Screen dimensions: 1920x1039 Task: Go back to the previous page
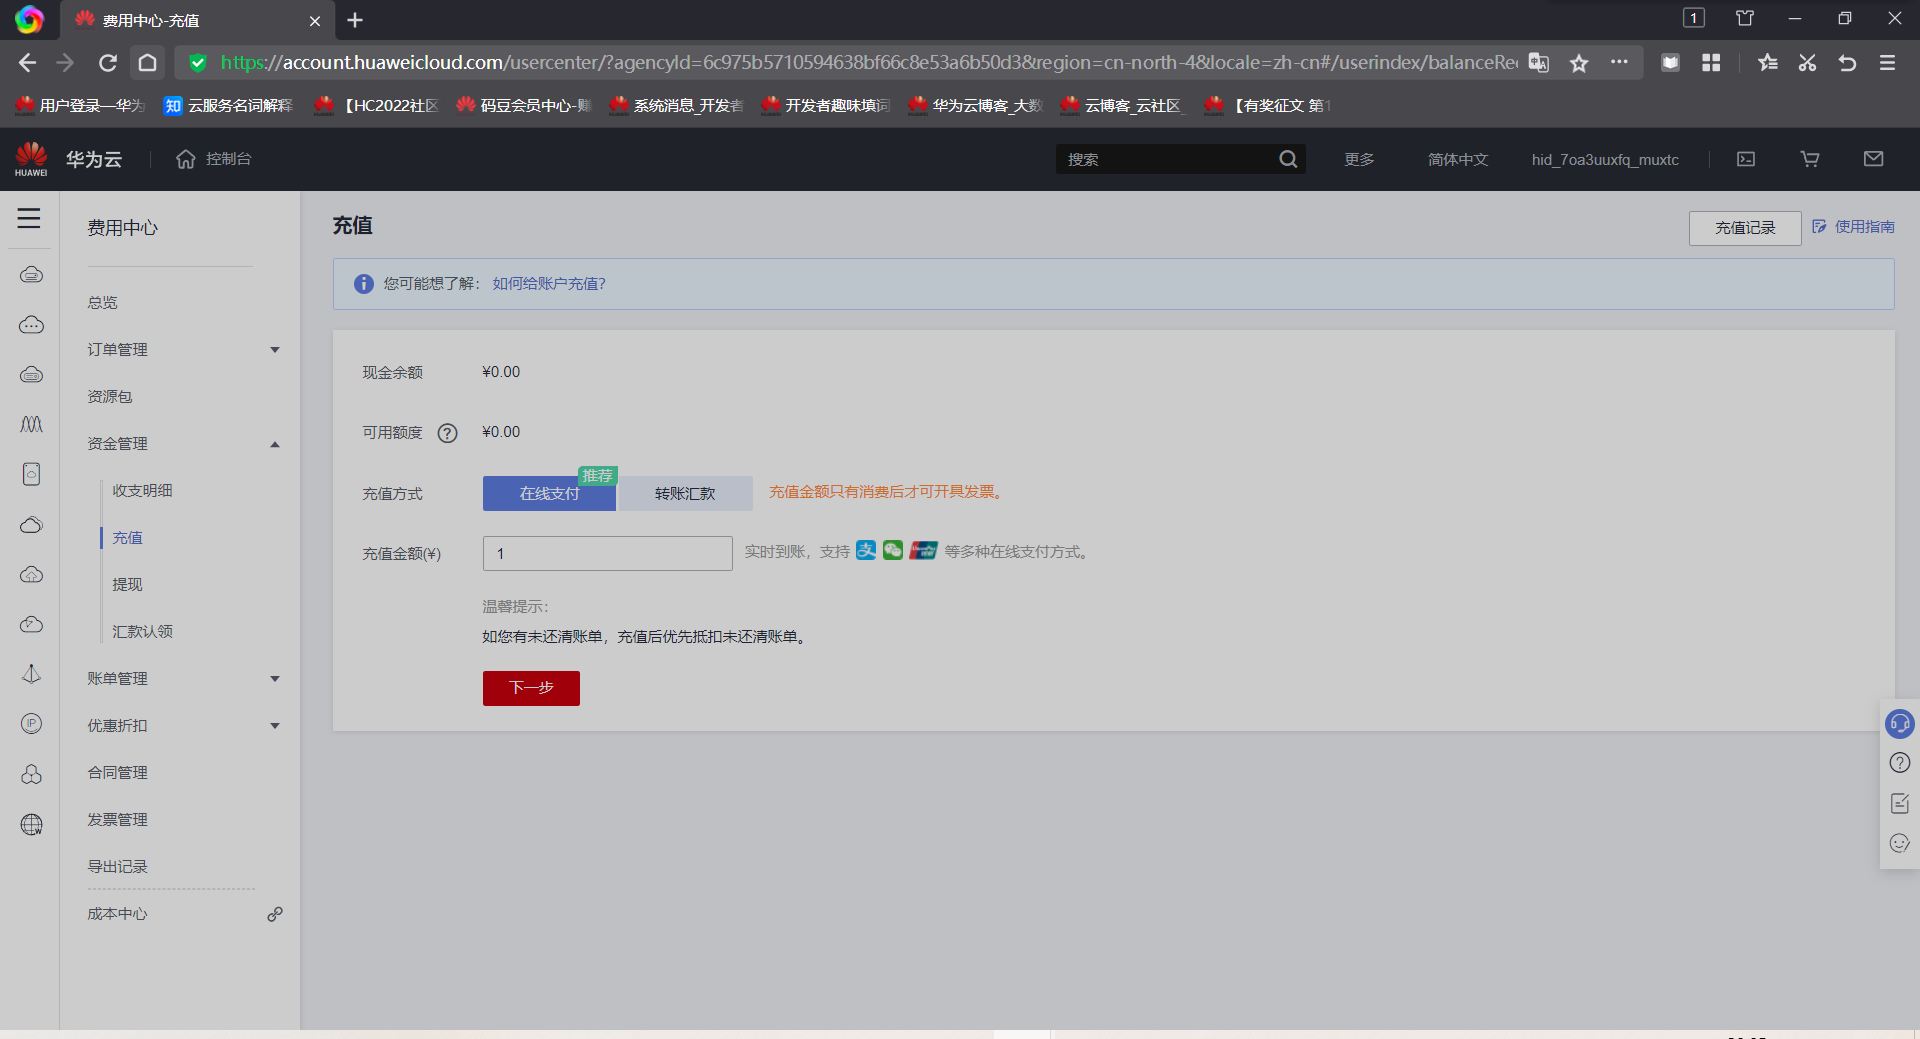(x=27, y=63)
